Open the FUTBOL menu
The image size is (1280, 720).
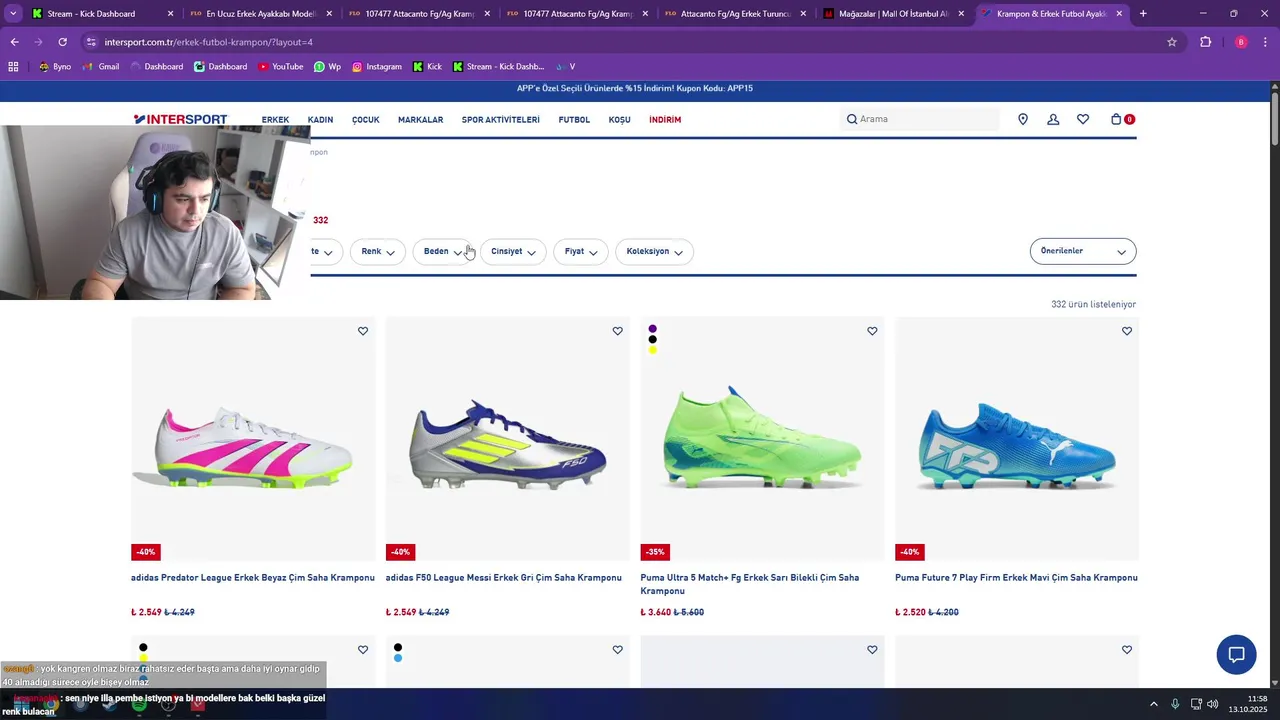pos(574,120)
